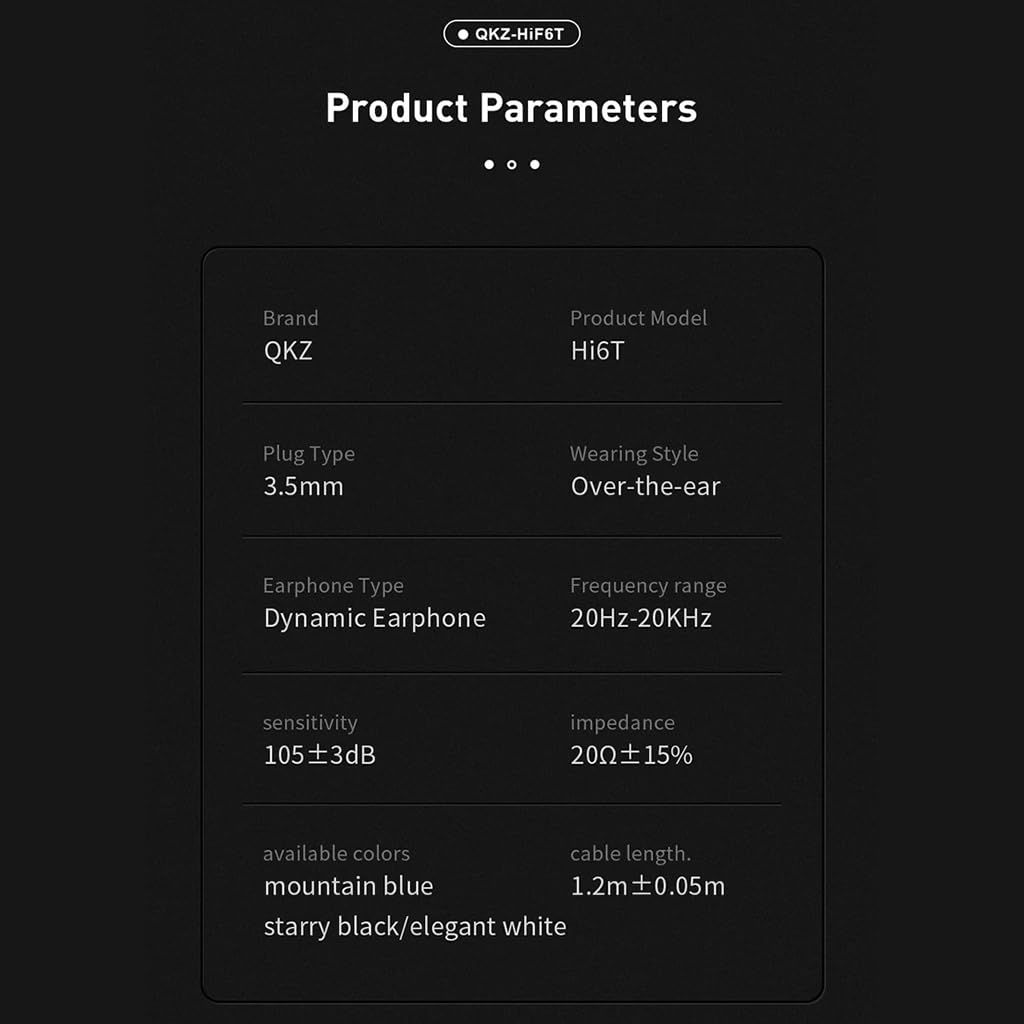Click the 105±3dB sensitivity value
The height and width of the screenshot is (1024, 1024).
coord(319,755)
